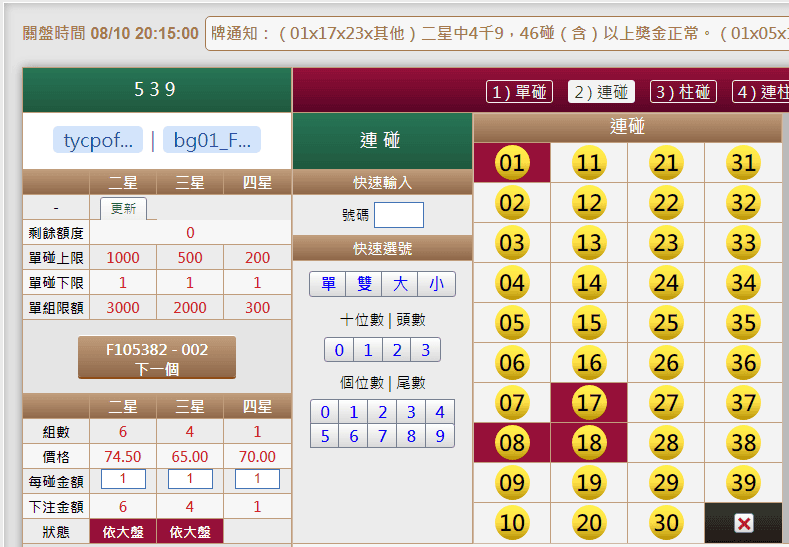Image resolution: width=789 pixels, height=547 pixels.
Task: Tap ball 35 in grid
Action: (744, 323)
